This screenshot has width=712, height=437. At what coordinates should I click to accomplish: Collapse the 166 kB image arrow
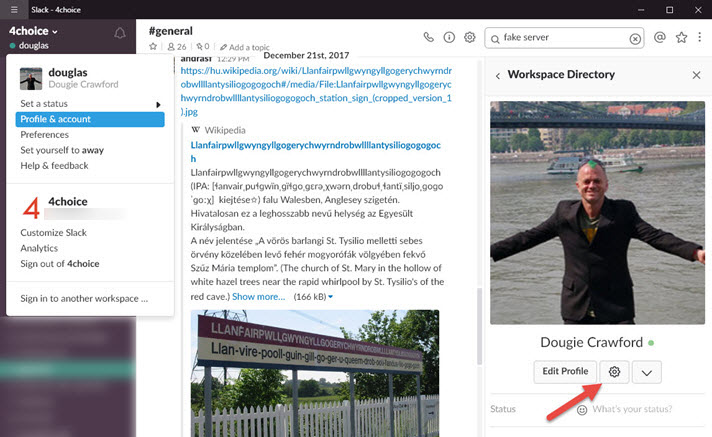click(x=331, y=297)
